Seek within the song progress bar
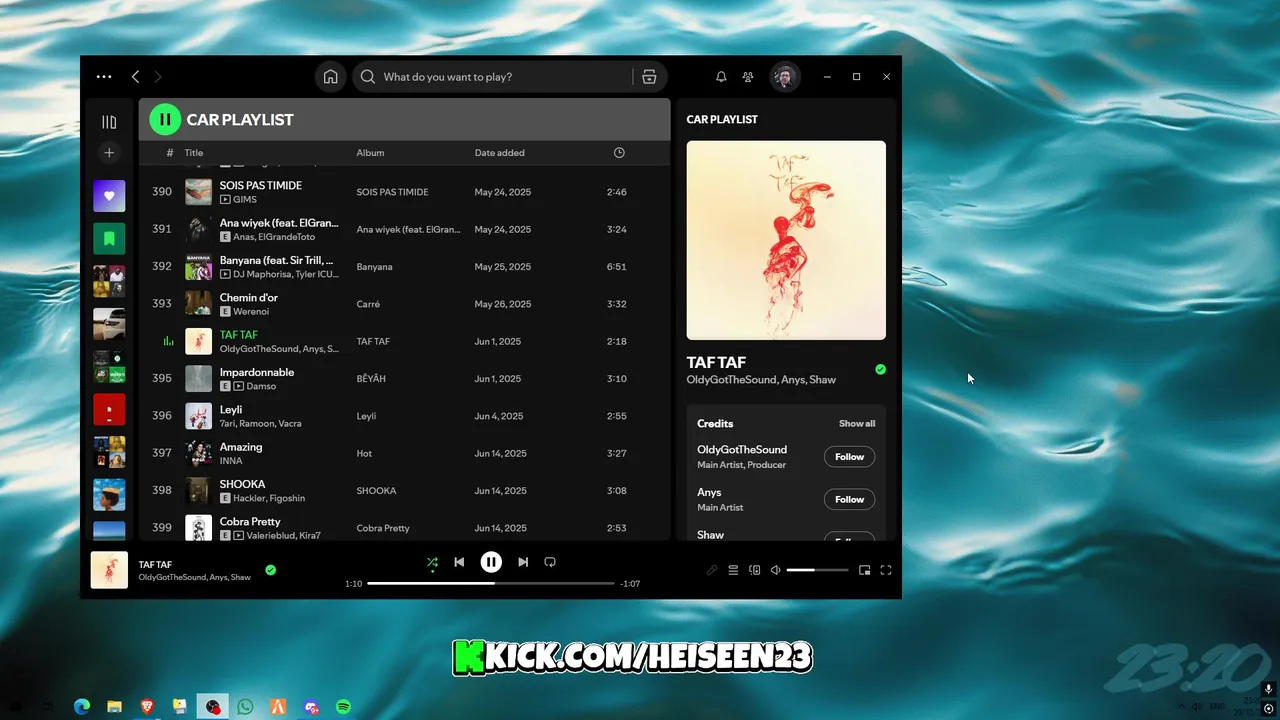Image resolution: width=1280 pixels, height=720 pixels. [491, 583]
